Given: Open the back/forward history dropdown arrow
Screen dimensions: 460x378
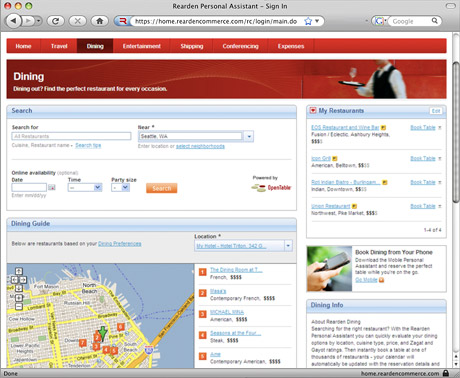Looking at the screenshot, I should pos(39,21).
